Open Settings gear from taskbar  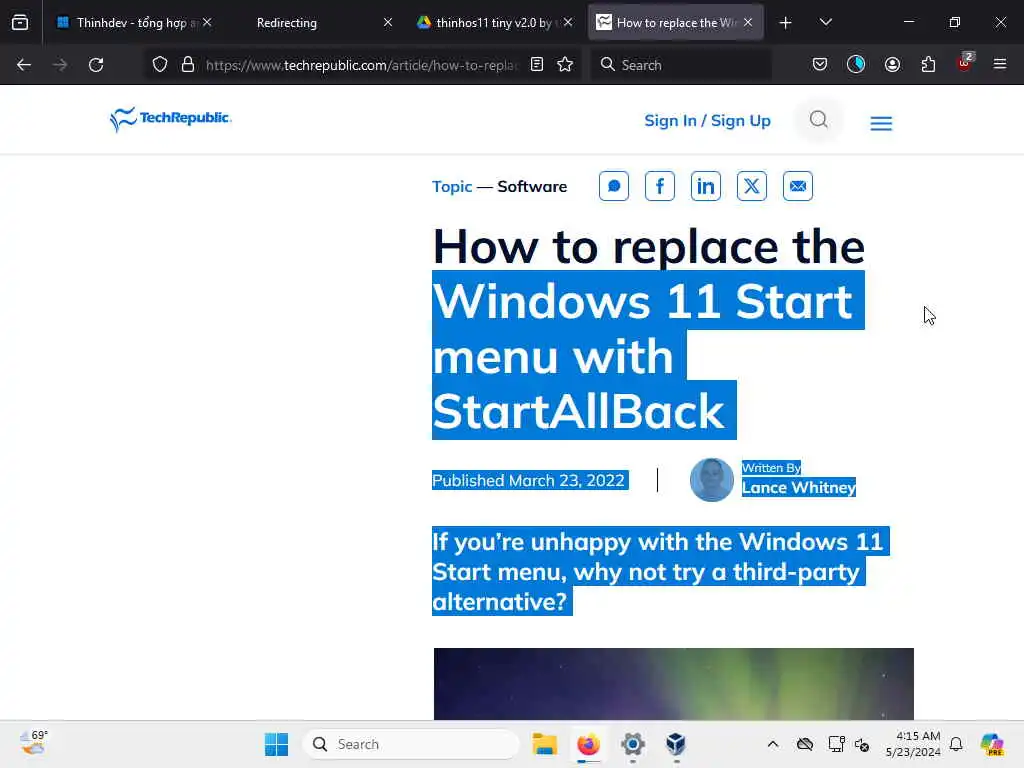pyautogui.click(x=633, y=744)
